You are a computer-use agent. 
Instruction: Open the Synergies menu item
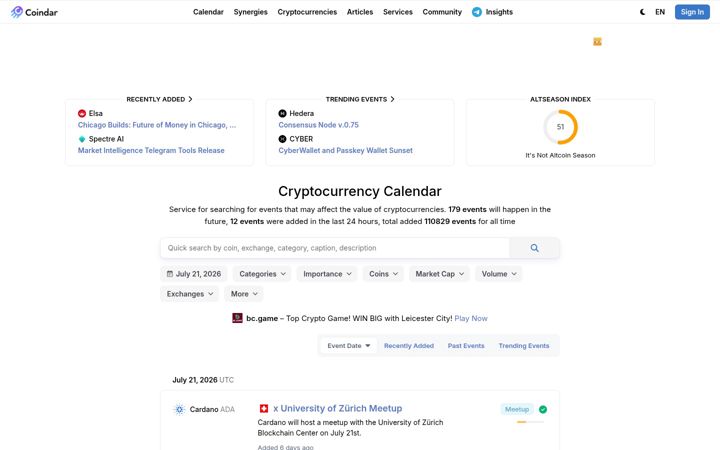point(250,12)
